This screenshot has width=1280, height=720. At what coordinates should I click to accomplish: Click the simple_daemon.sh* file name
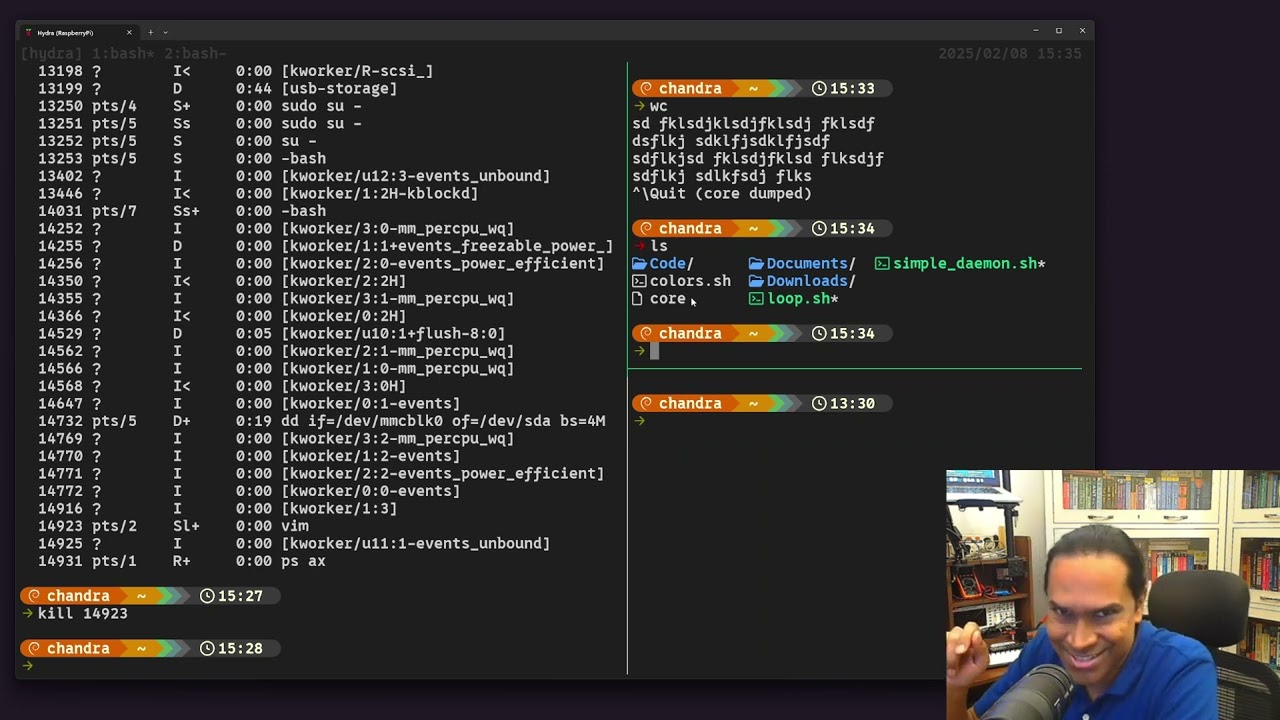point(969,264)
